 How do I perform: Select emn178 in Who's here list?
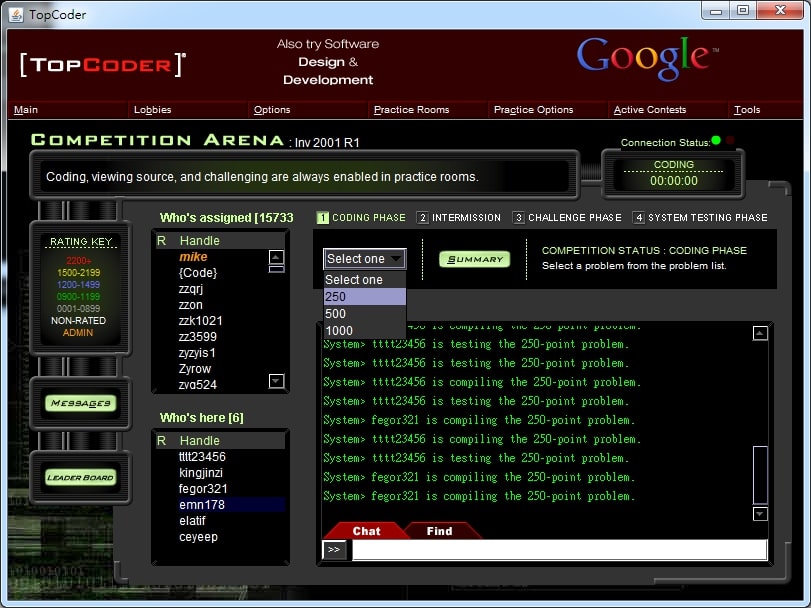coord(202,505)
